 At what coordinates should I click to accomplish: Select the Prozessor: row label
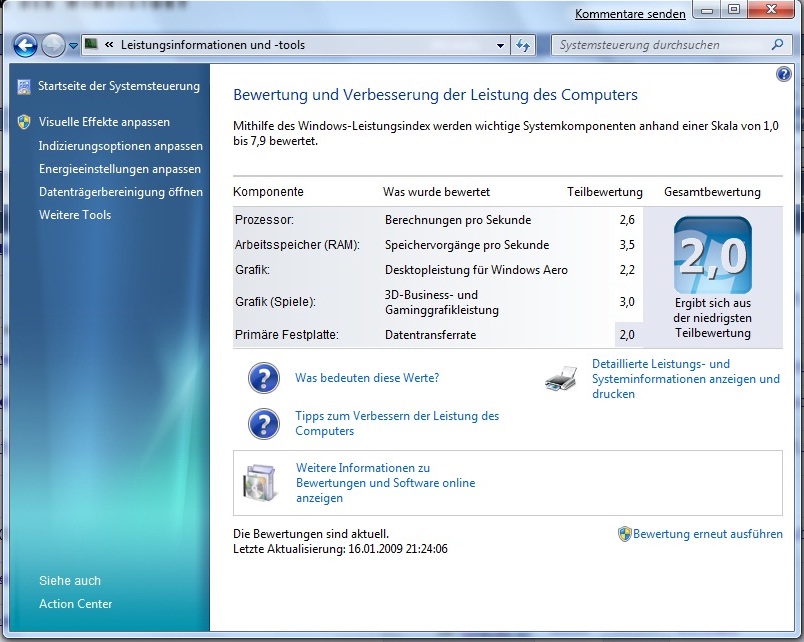tap(265, 220)
